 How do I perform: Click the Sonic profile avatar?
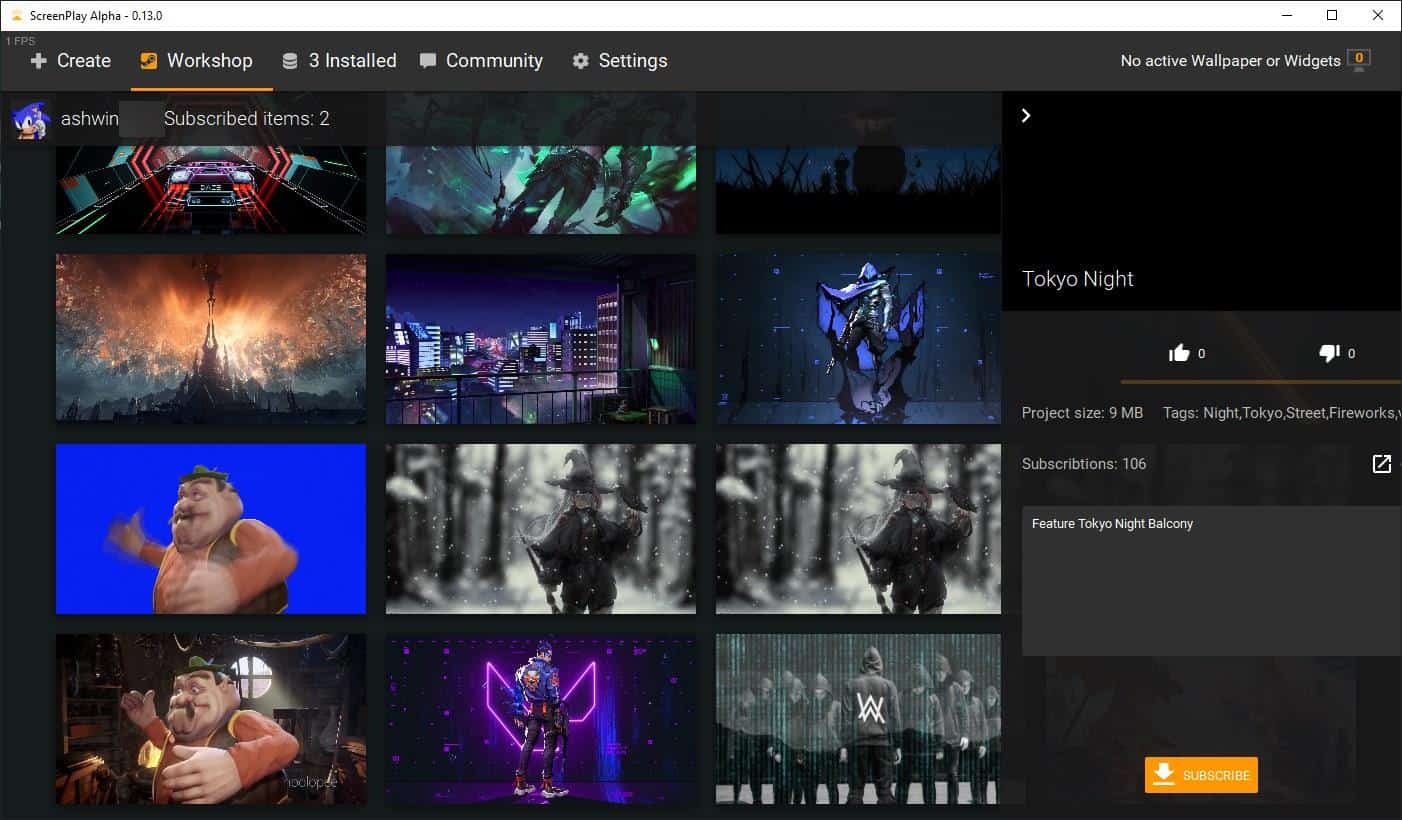coord(28,119)
